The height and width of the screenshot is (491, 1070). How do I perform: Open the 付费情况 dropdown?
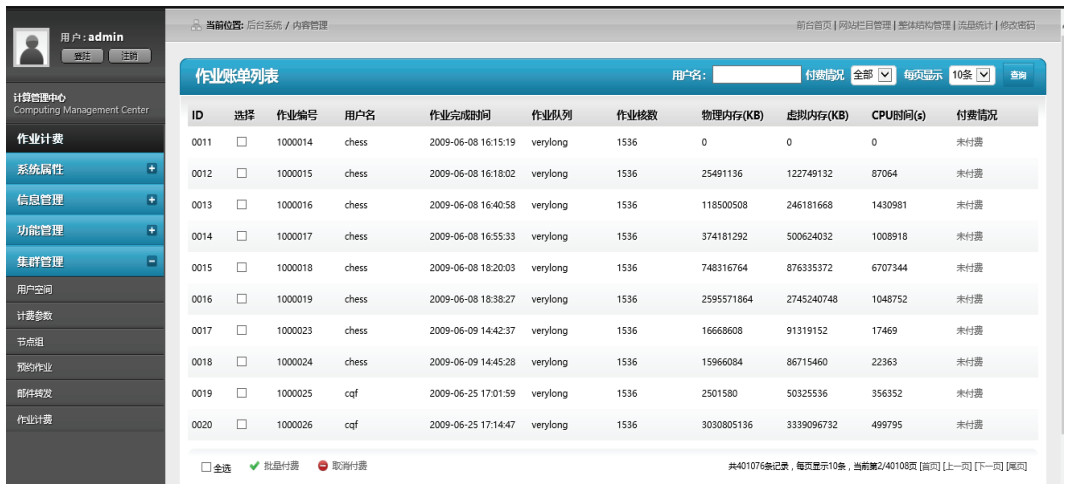pos(873,75)
